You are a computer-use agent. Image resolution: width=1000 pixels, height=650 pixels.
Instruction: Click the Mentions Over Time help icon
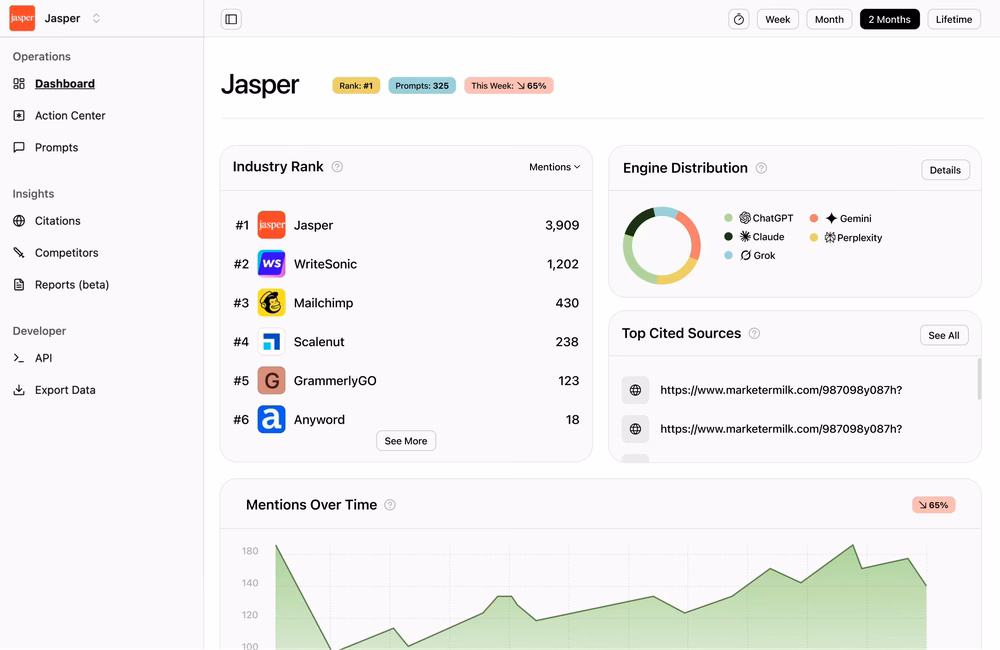pos(390,505)
